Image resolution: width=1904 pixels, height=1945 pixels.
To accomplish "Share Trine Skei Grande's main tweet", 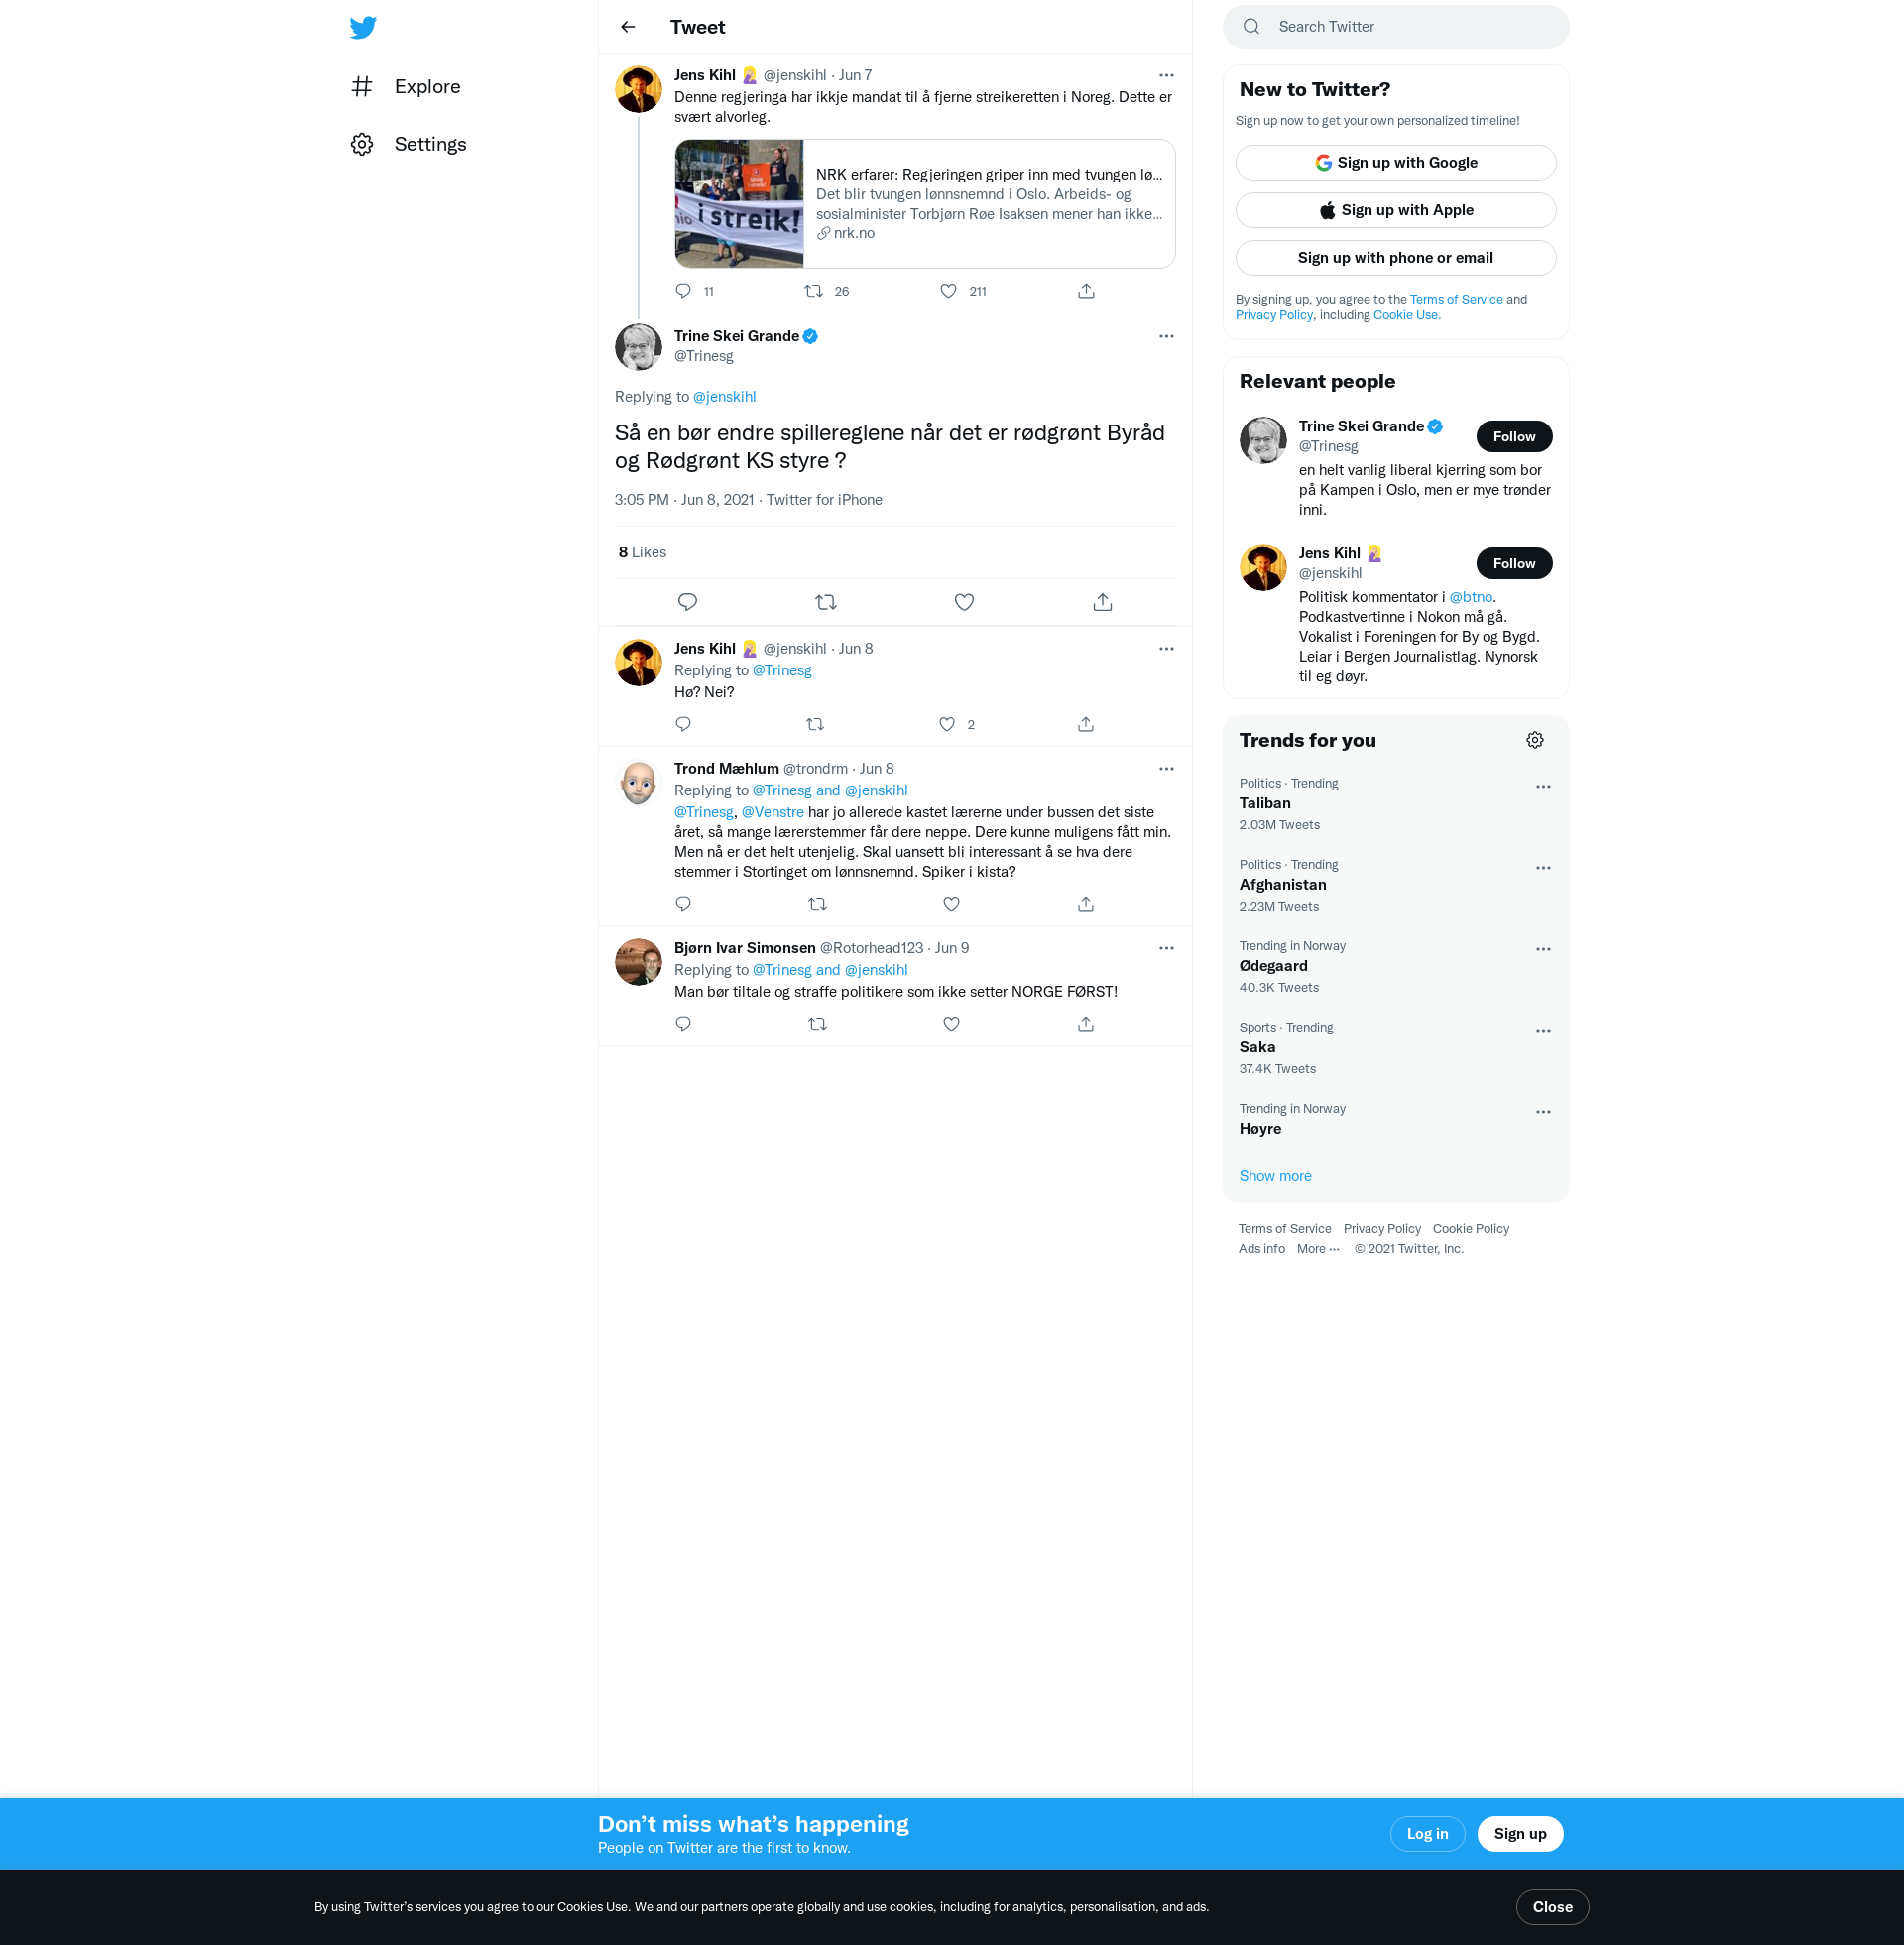I will 1102,602.
